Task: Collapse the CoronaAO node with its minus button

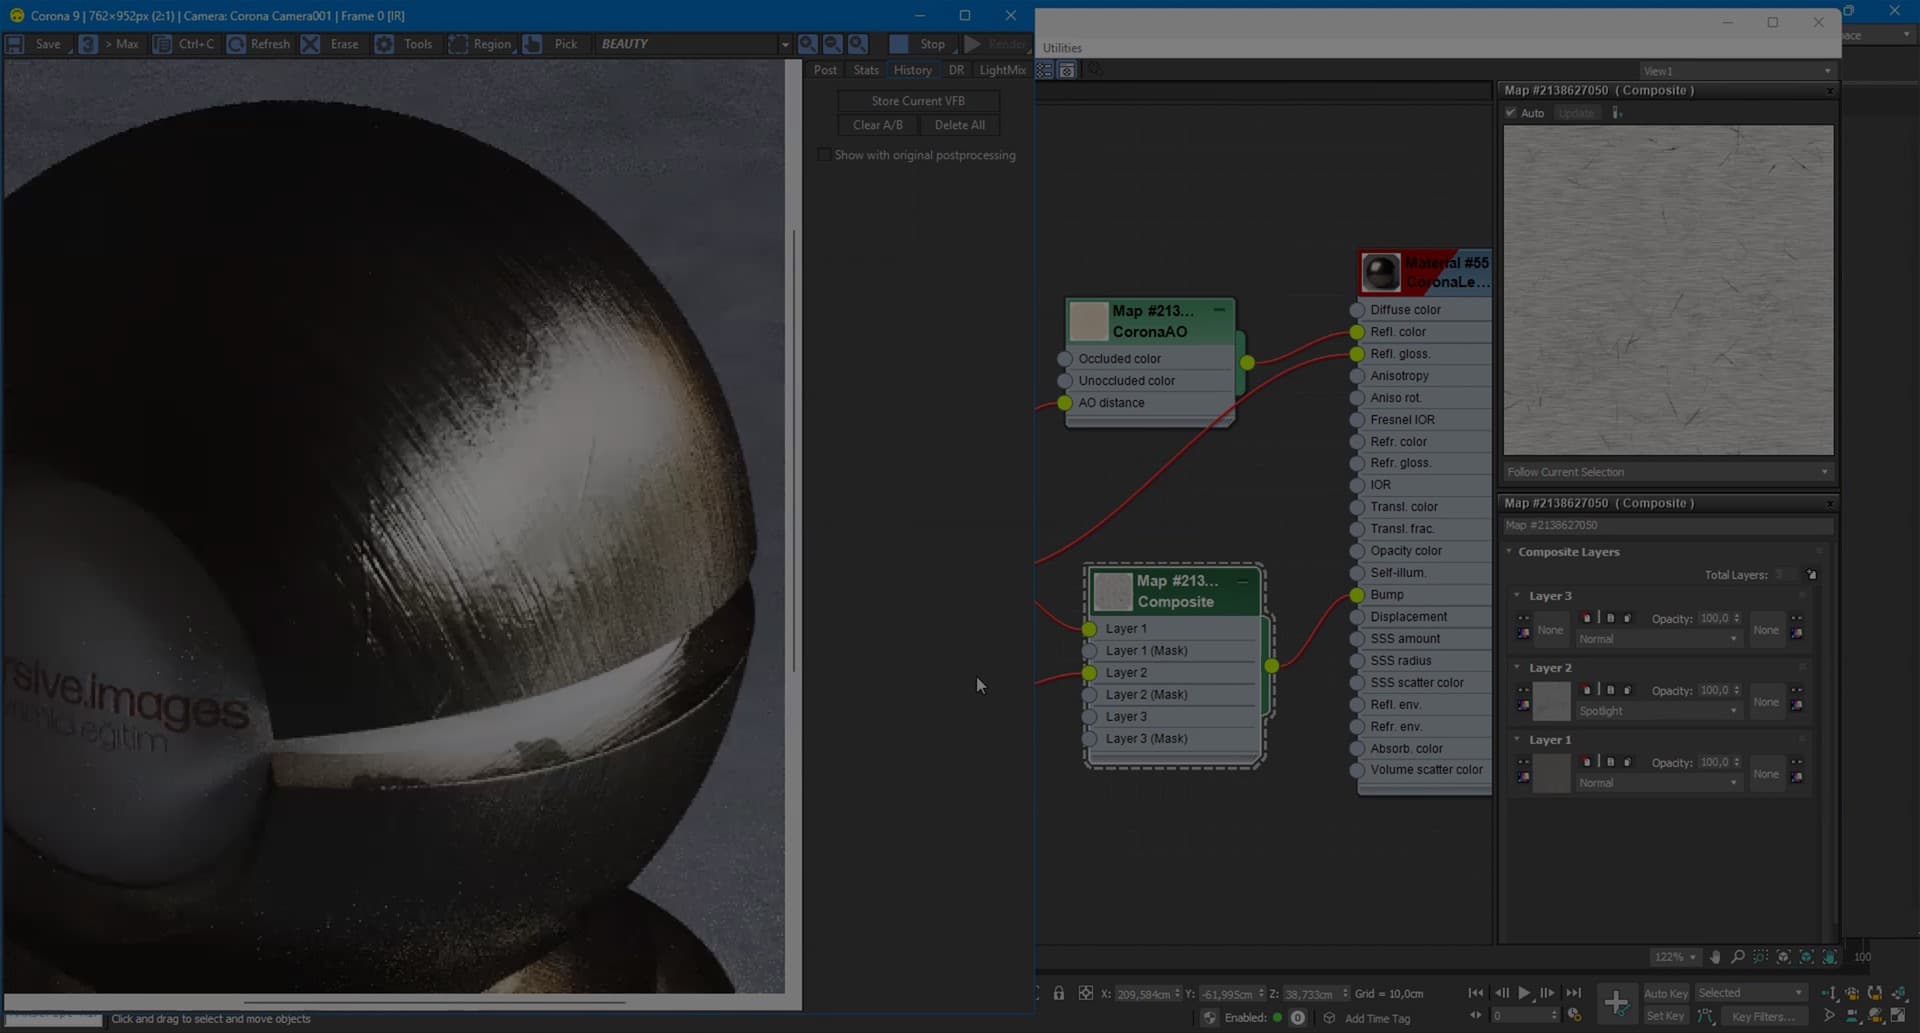Action: [x=1219, y=310]
